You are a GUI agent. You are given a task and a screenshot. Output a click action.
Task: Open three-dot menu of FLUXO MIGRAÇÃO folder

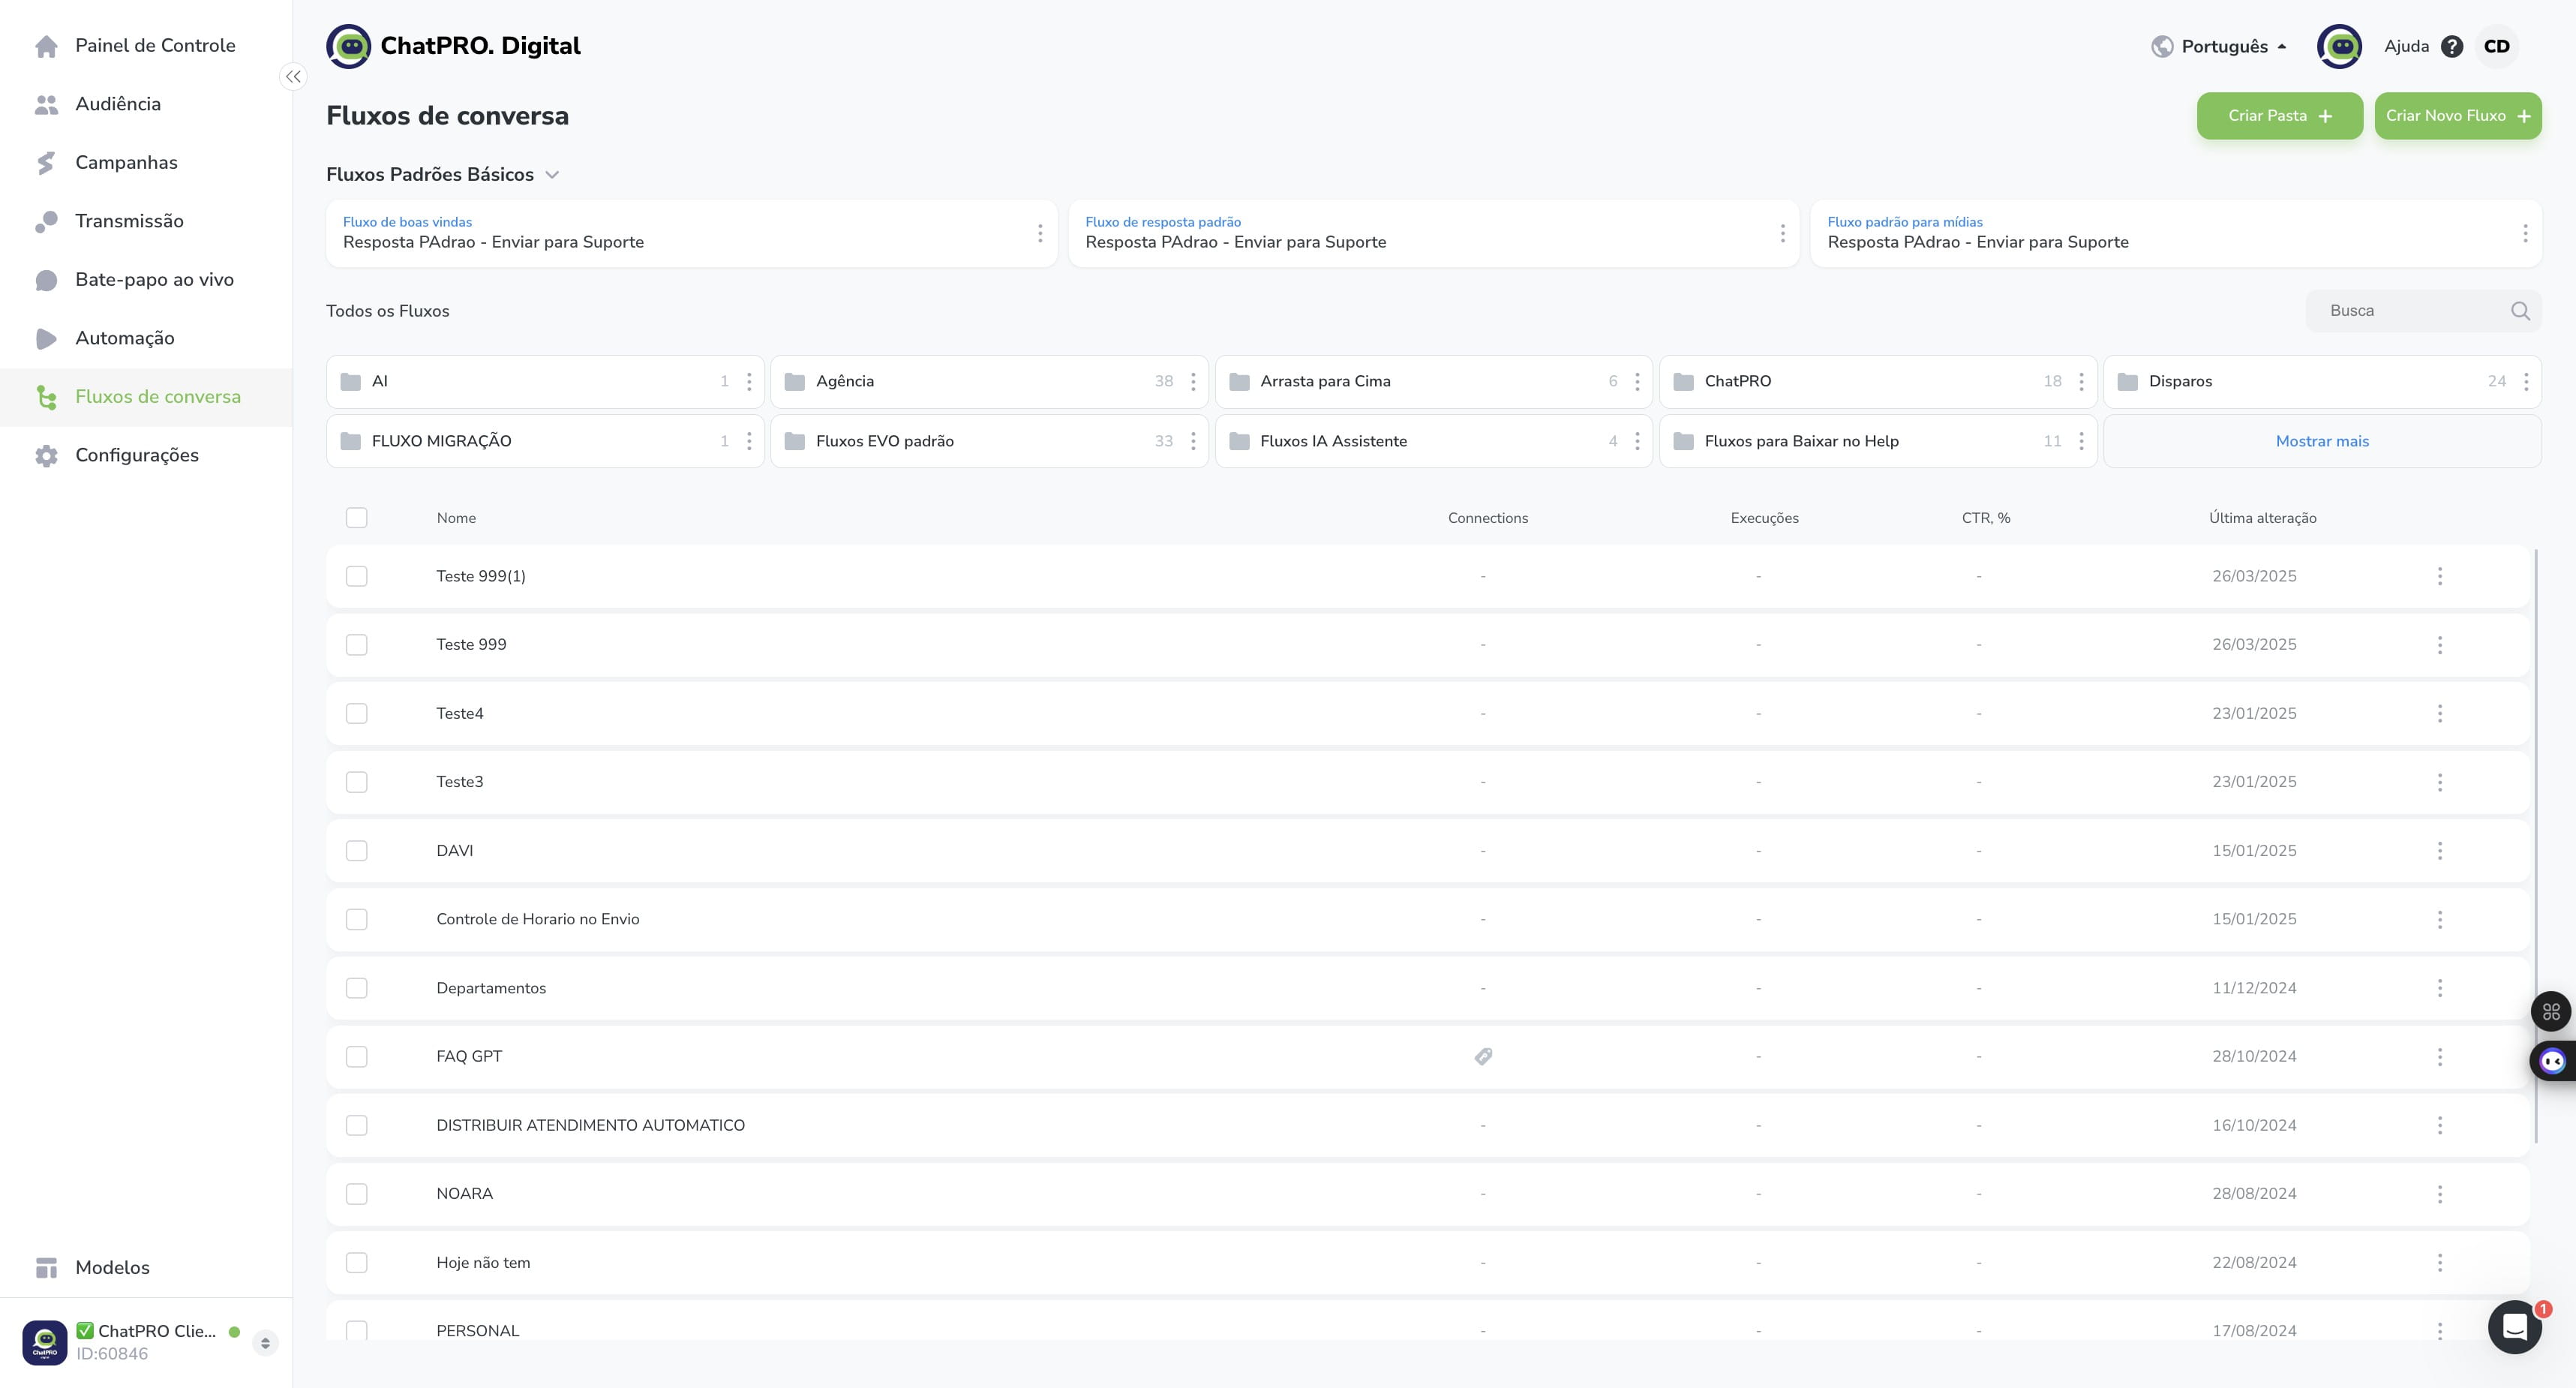tap(749, 441)
